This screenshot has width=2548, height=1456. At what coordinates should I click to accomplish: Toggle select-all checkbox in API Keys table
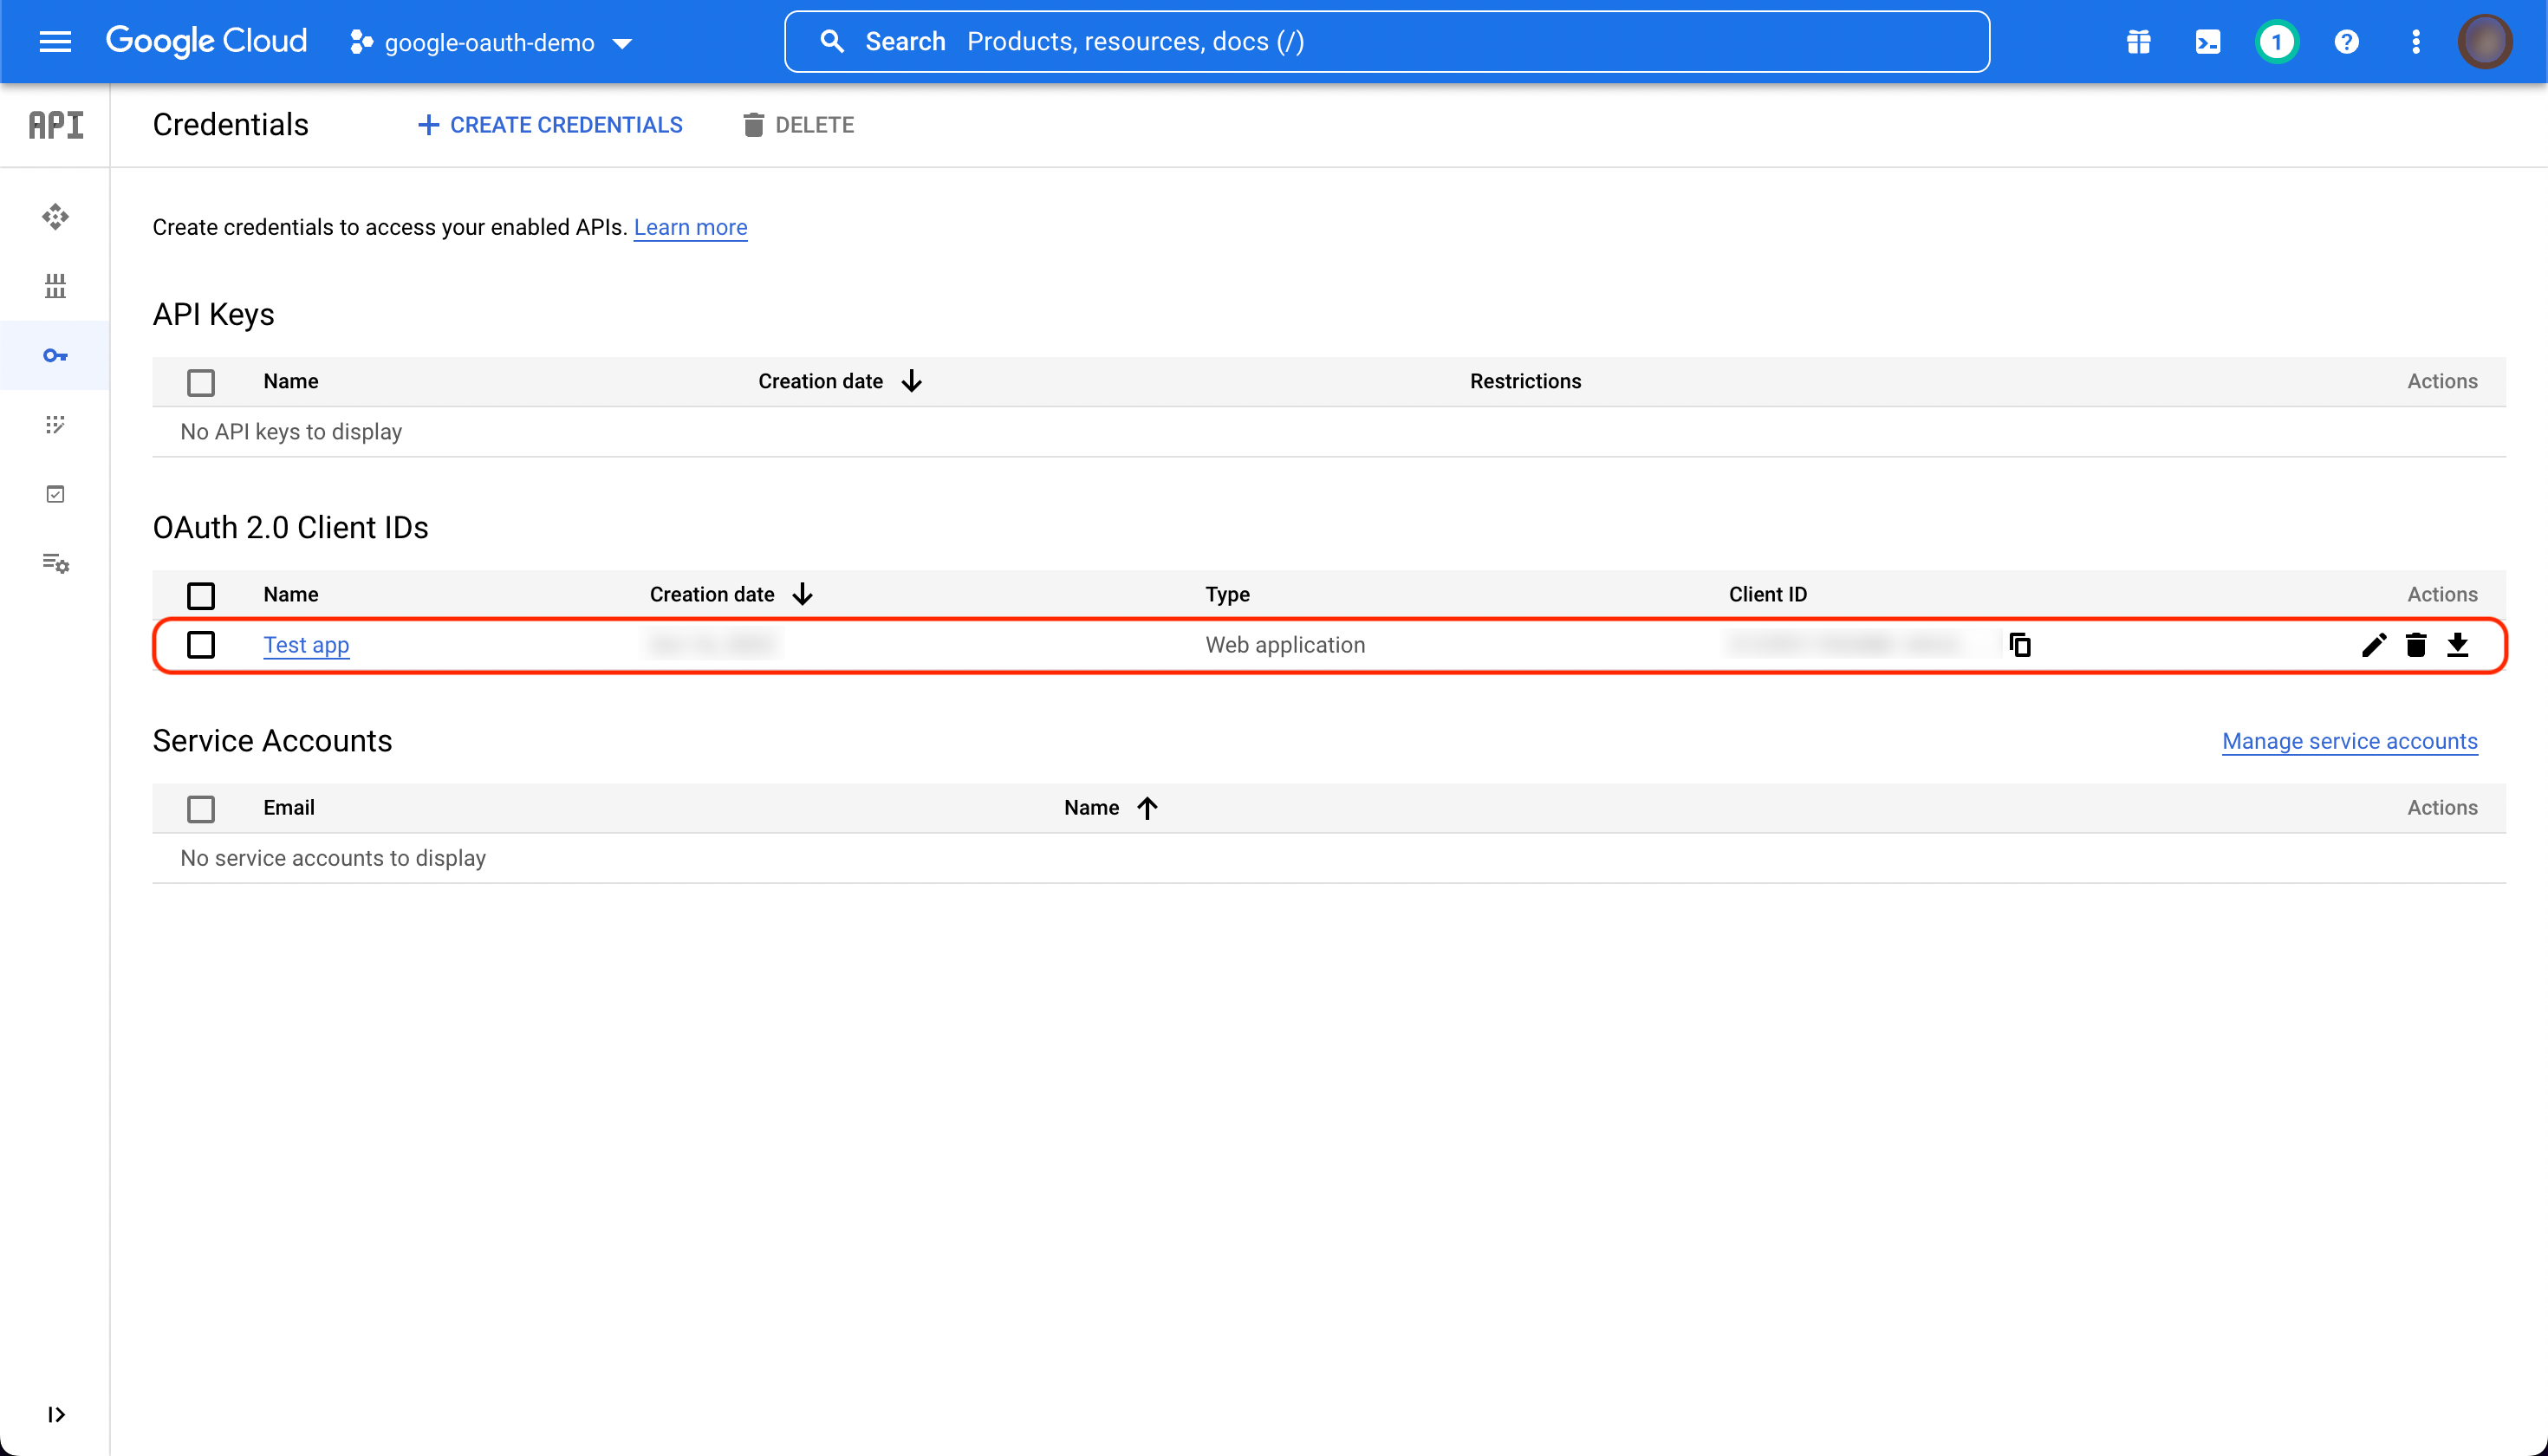[201, 382]
